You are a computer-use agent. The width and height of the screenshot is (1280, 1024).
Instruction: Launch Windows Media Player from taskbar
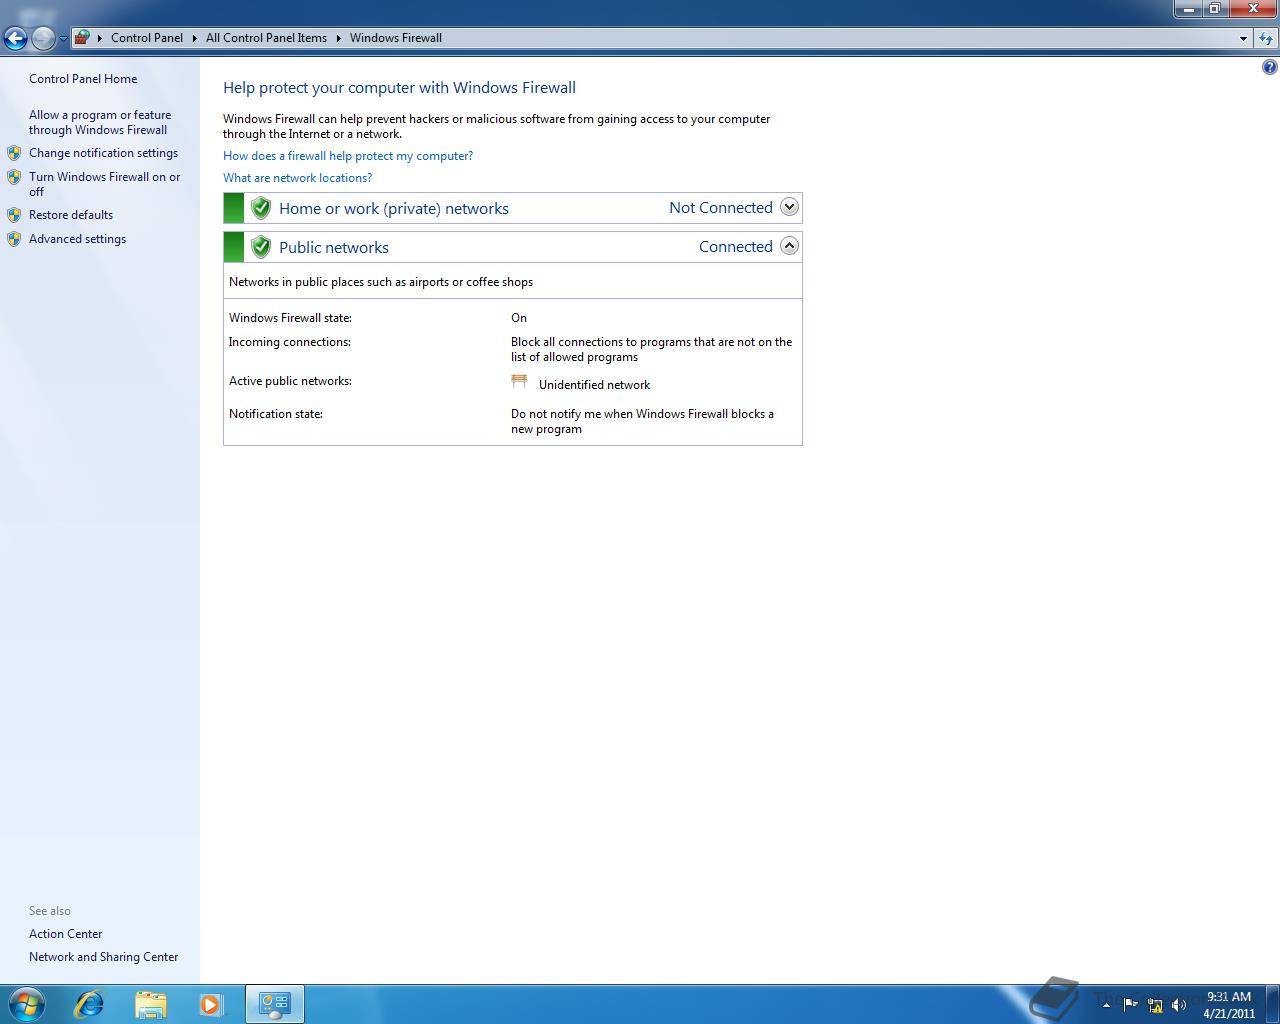(210, 1004)
